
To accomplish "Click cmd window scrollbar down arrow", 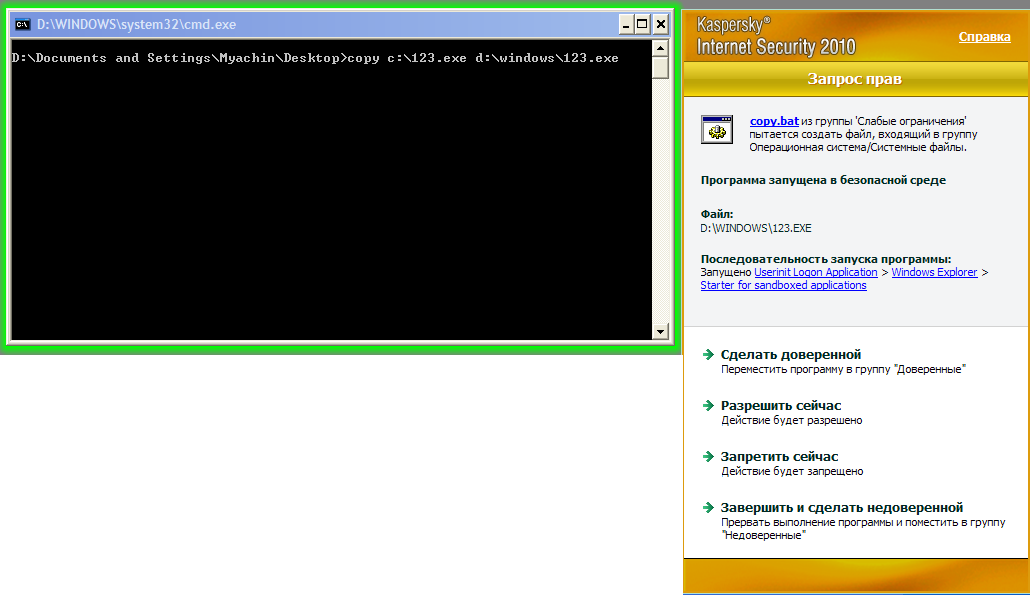I will (660, 332).
